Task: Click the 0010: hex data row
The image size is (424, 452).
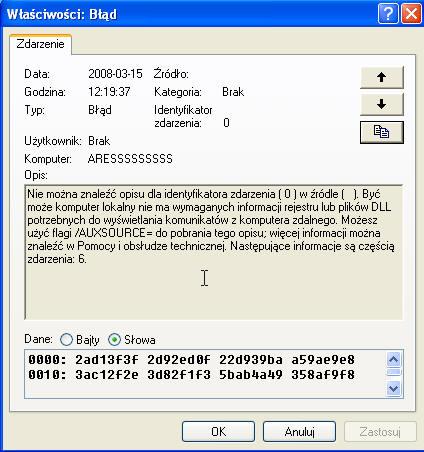Action: (x=191, y=375)
